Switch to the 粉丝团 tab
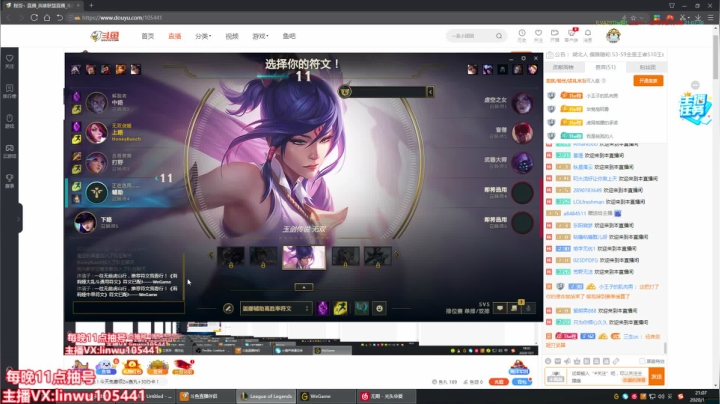720x404 pixels. tap(647, 67)
